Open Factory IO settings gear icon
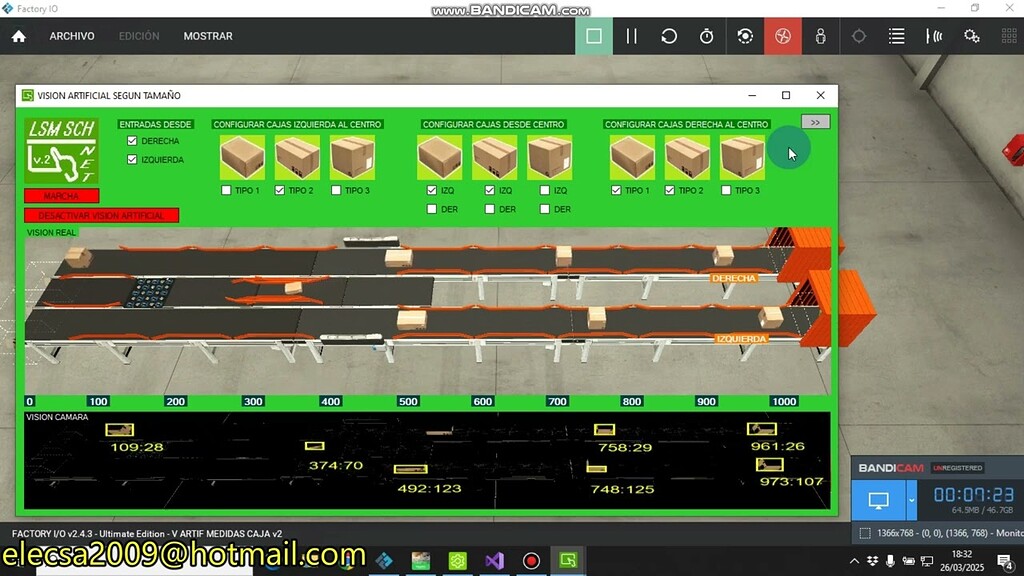The image size is (1024, 576). click(971, 35)
